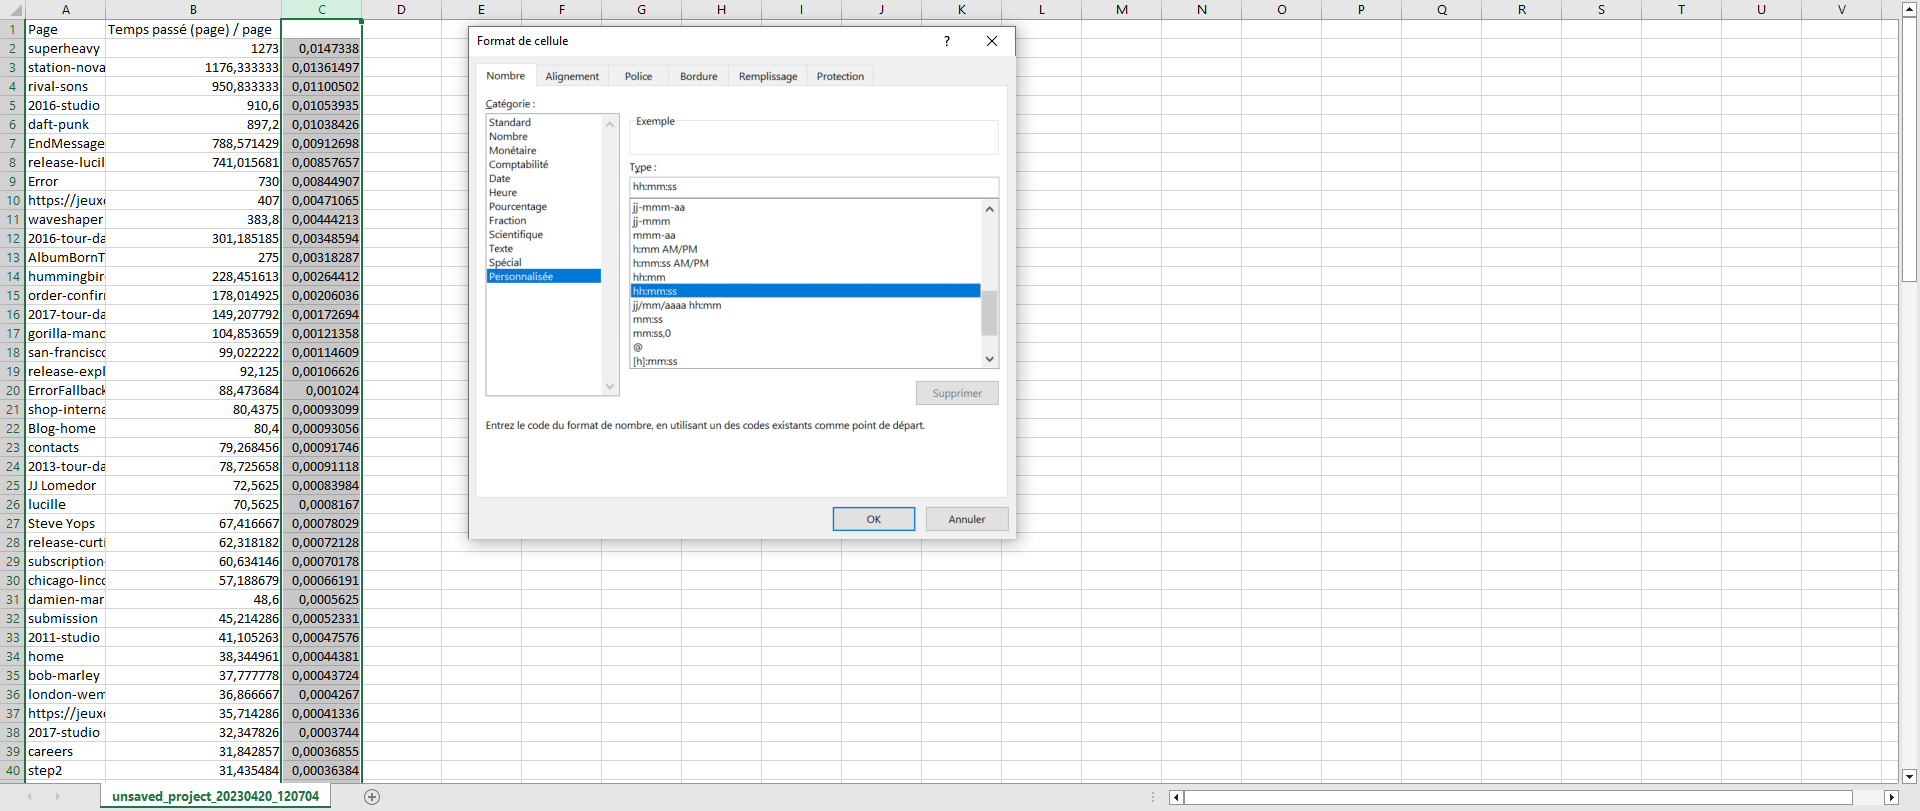Click the Annuler button
The image size is (1920, 811).
(966, 519)
